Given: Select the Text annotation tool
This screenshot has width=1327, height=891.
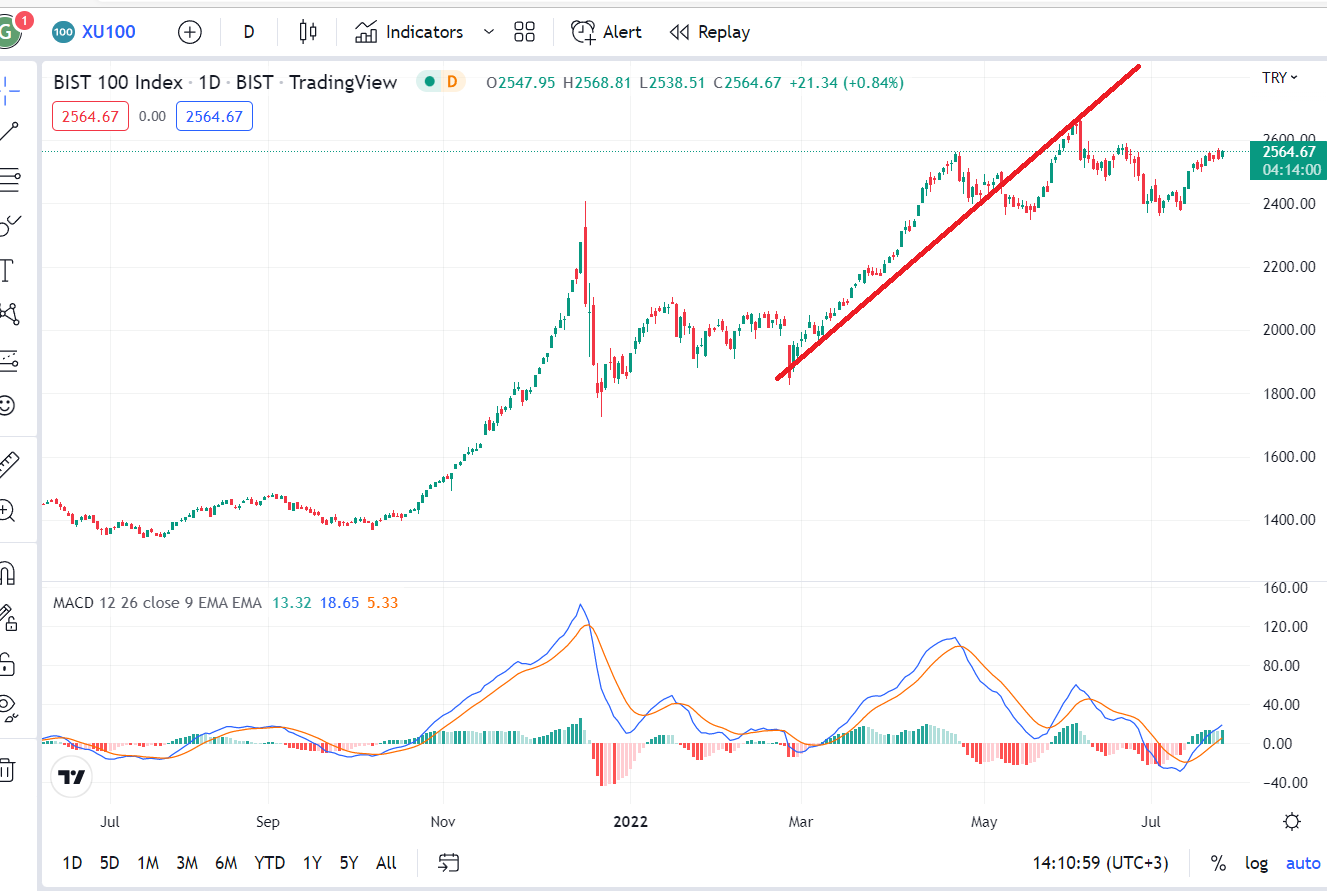Looking at the screenshot, I should tap(7, 270).
